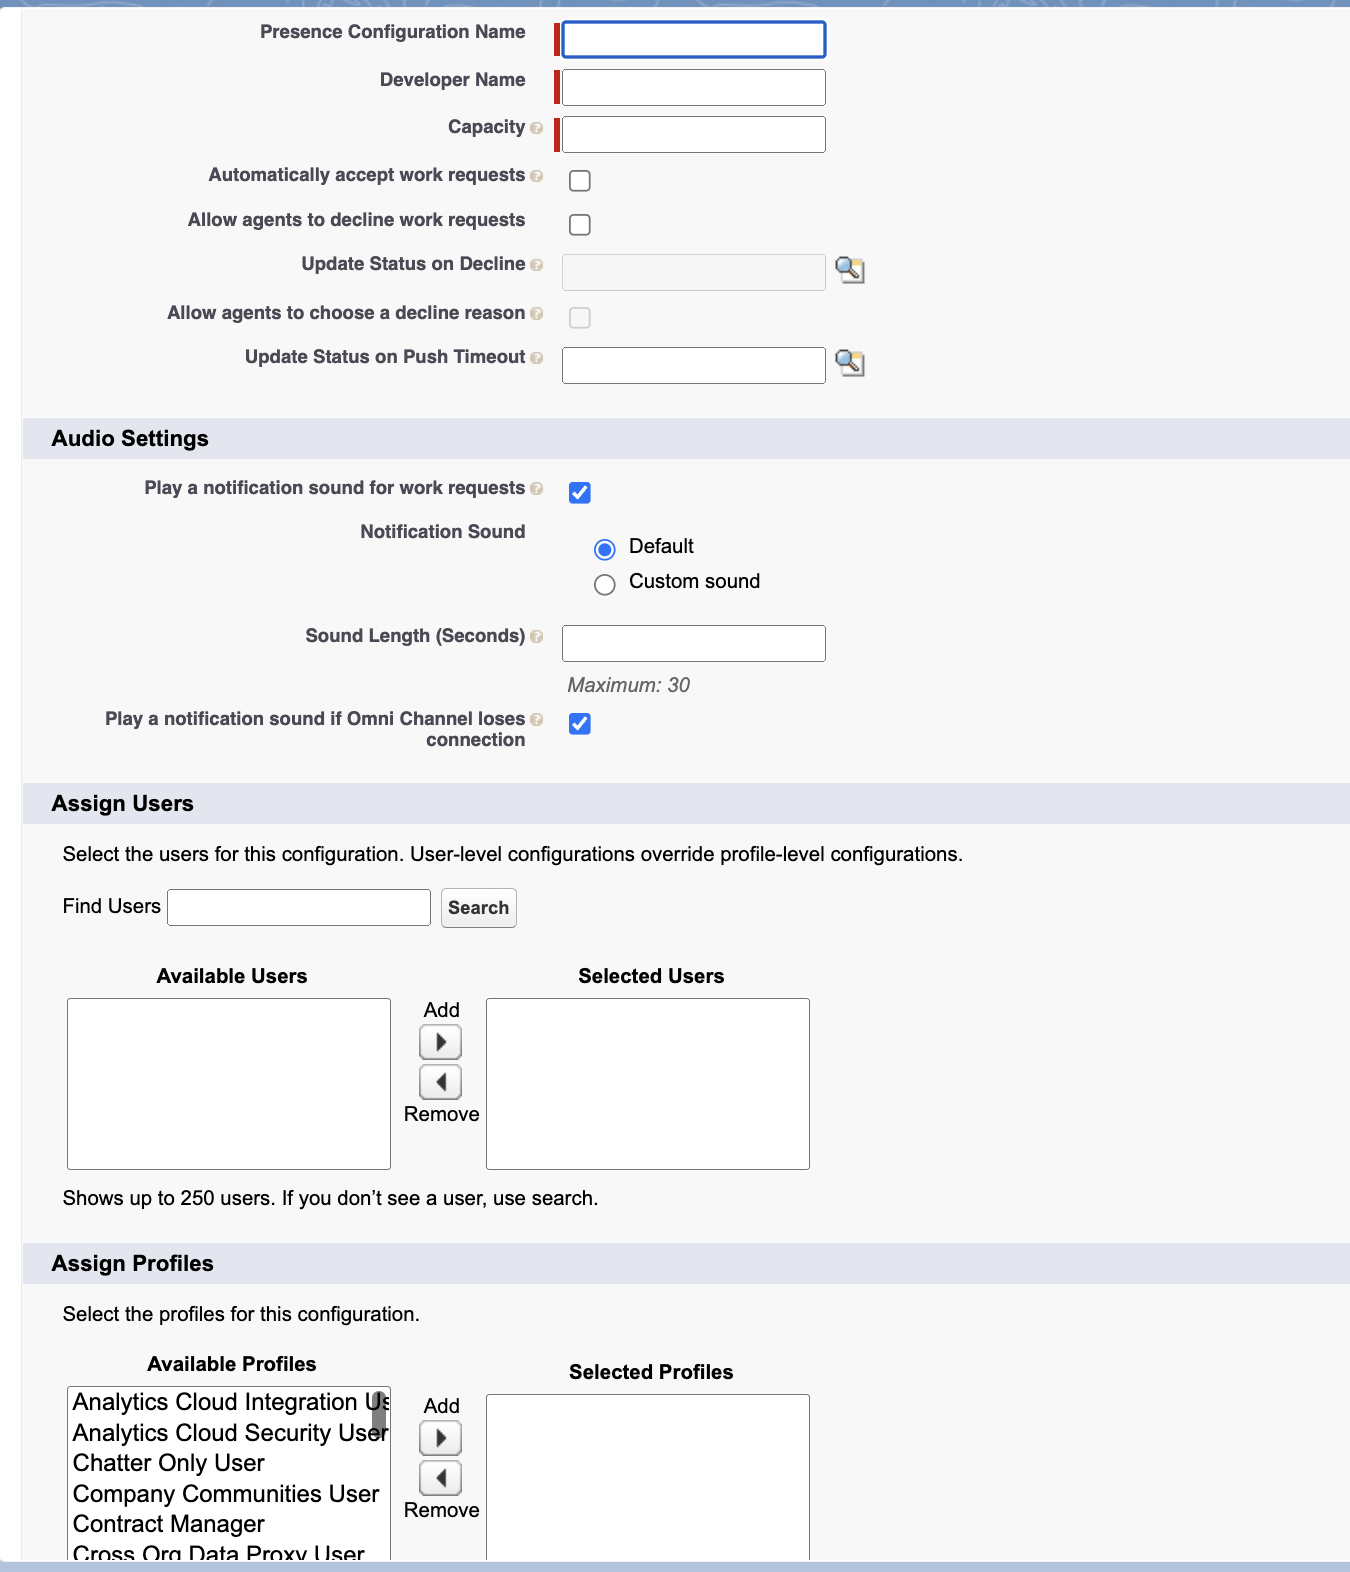Click the Search button for Find Users
The width and height of the screenshot is (1350, 1572).
point(479,908)
